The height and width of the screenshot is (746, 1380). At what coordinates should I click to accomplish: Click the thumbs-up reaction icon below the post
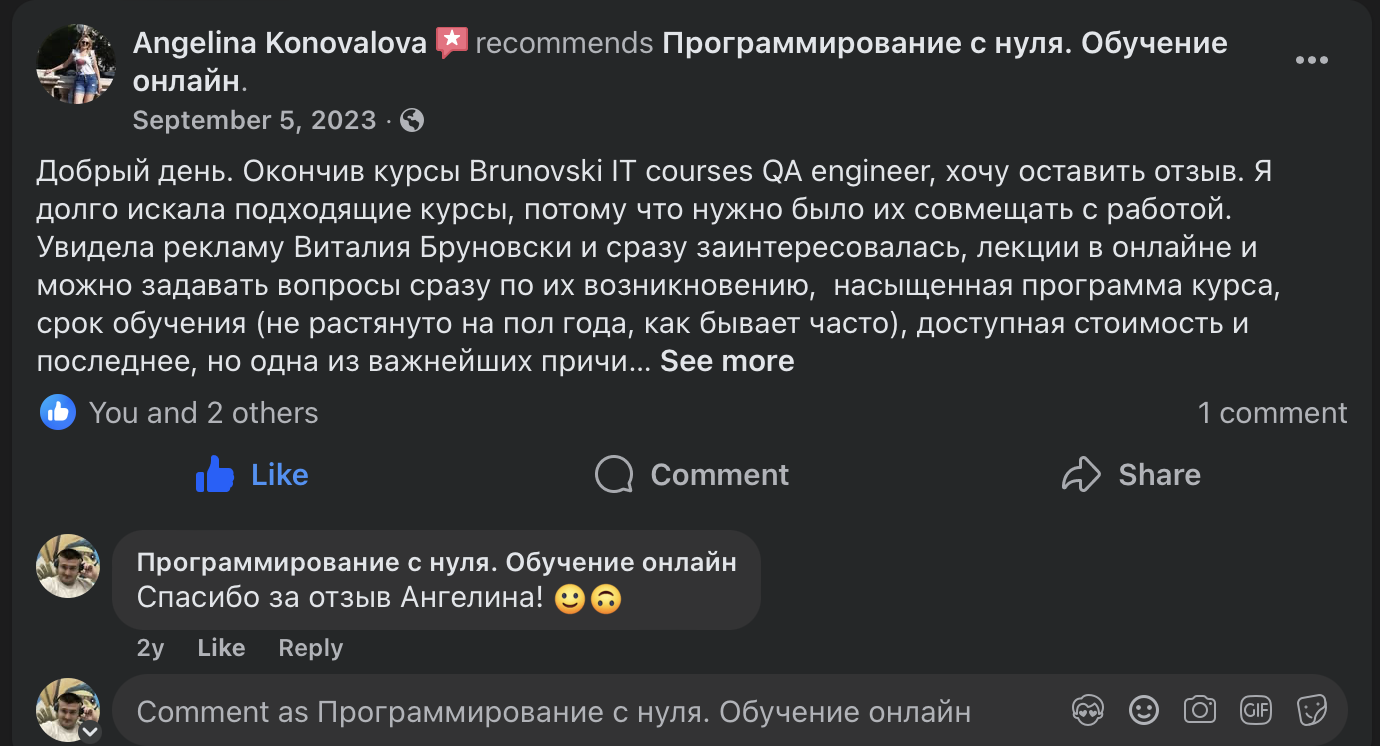[57, 412]
